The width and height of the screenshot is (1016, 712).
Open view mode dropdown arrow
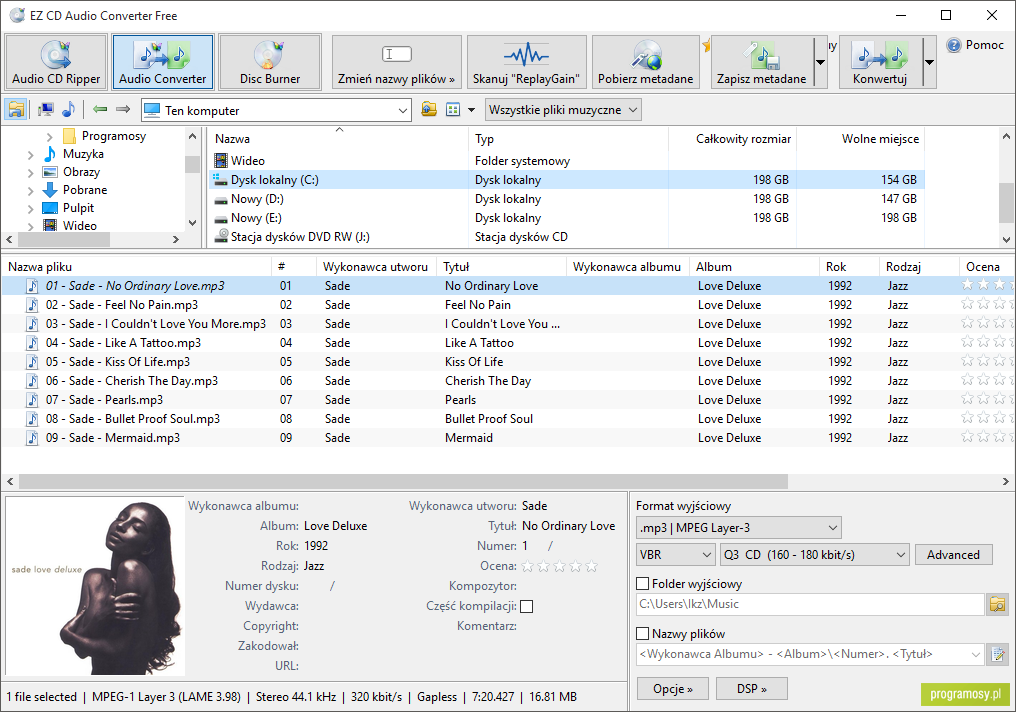click(x=471, y=110)
